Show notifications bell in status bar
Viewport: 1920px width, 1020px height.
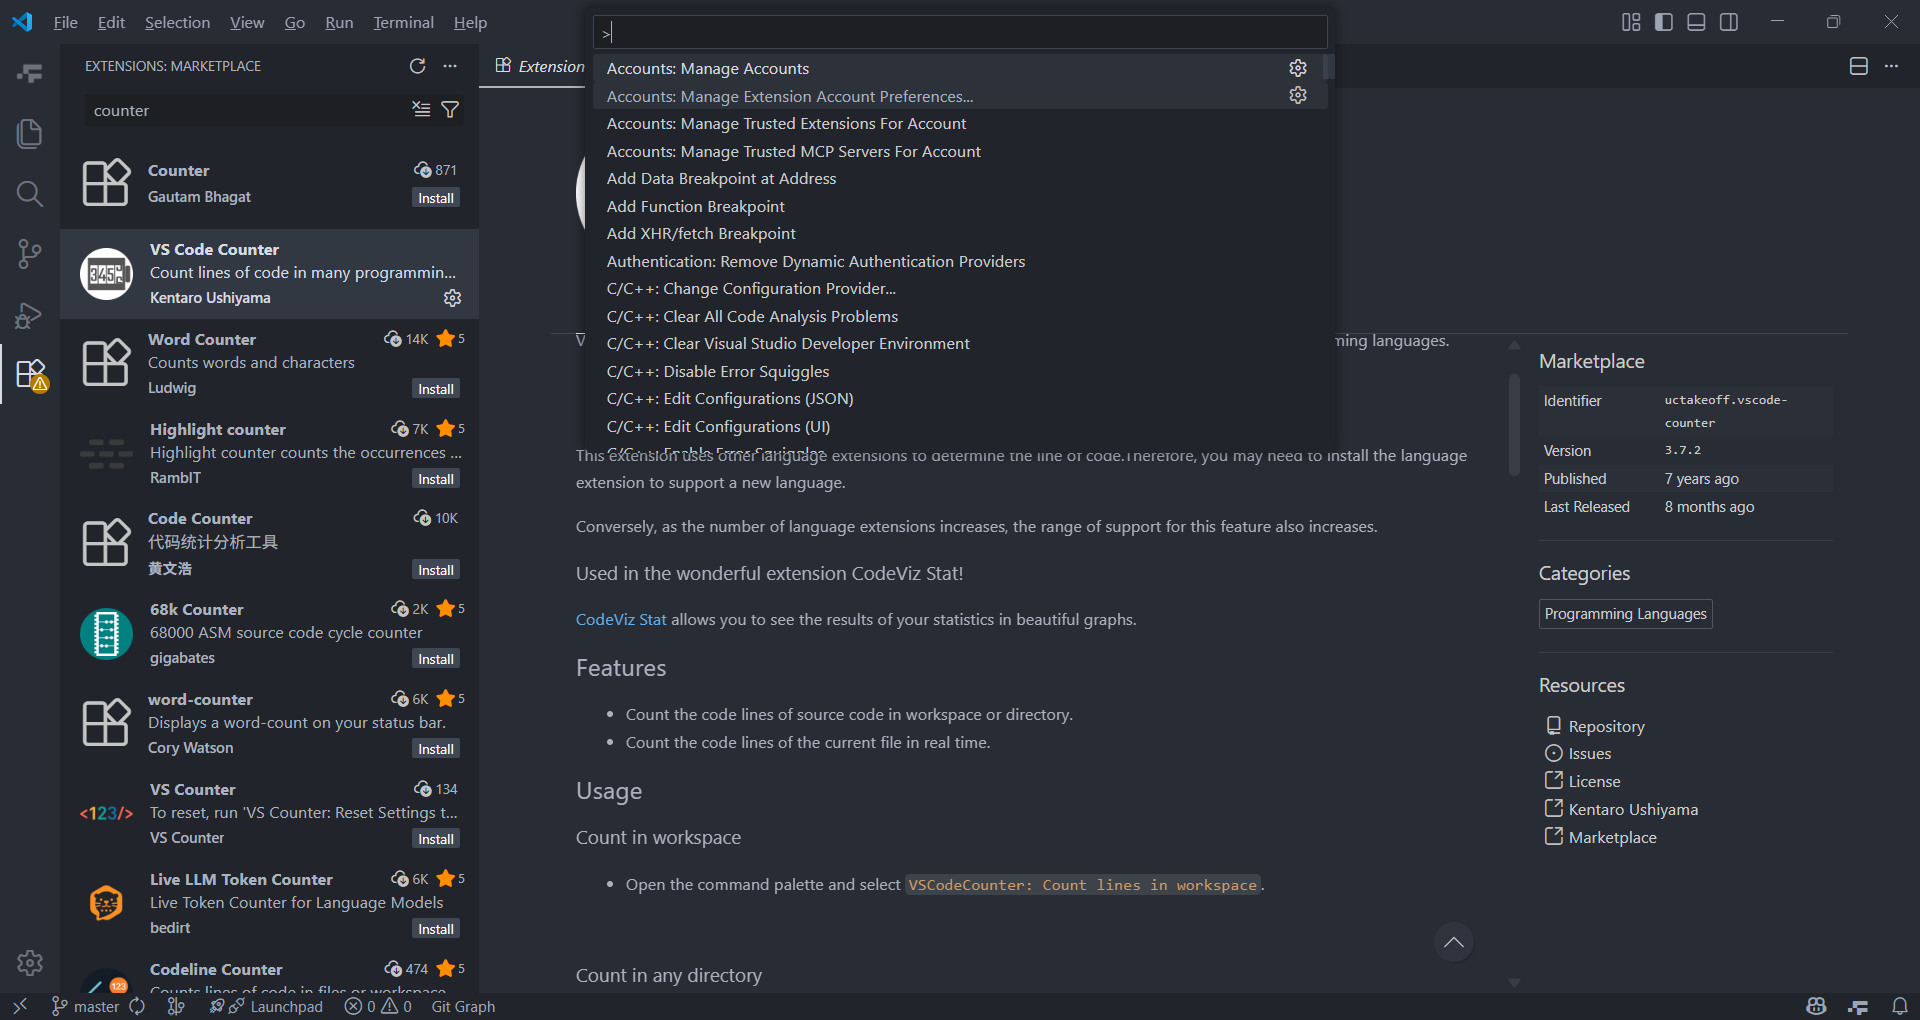pos(1900,1006)
